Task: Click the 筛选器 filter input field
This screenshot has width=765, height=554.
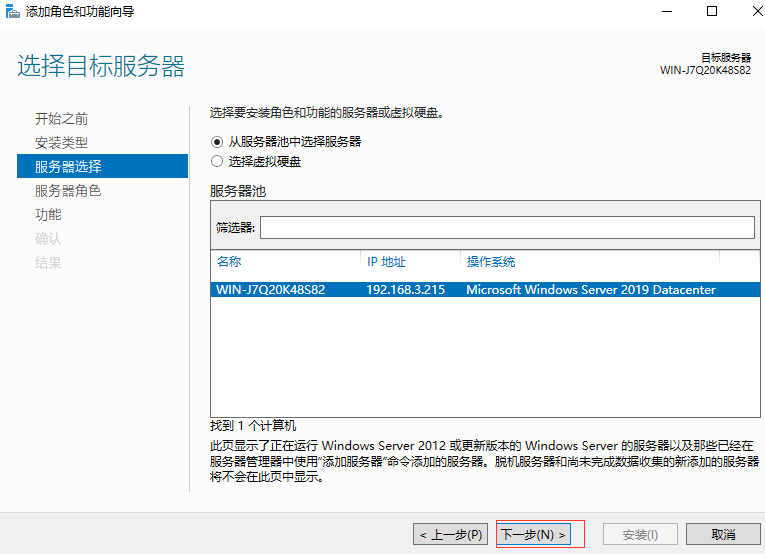Action: (x=507, y=228)
